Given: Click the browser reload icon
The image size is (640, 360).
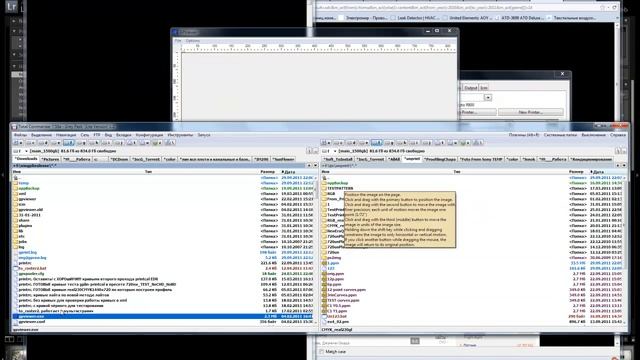Looking at the screenshot, I should tap(614, 7).
